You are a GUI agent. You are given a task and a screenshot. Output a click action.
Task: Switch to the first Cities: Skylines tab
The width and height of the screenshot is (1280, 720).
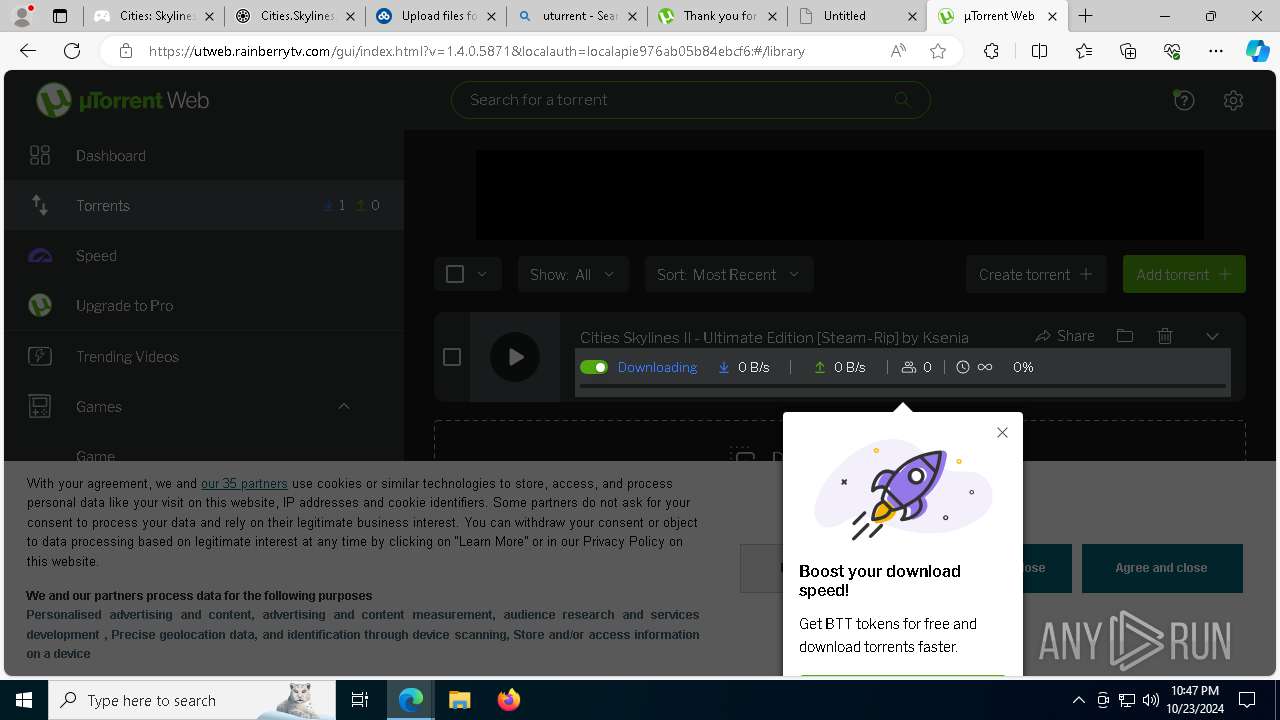[x=153, y=16]
